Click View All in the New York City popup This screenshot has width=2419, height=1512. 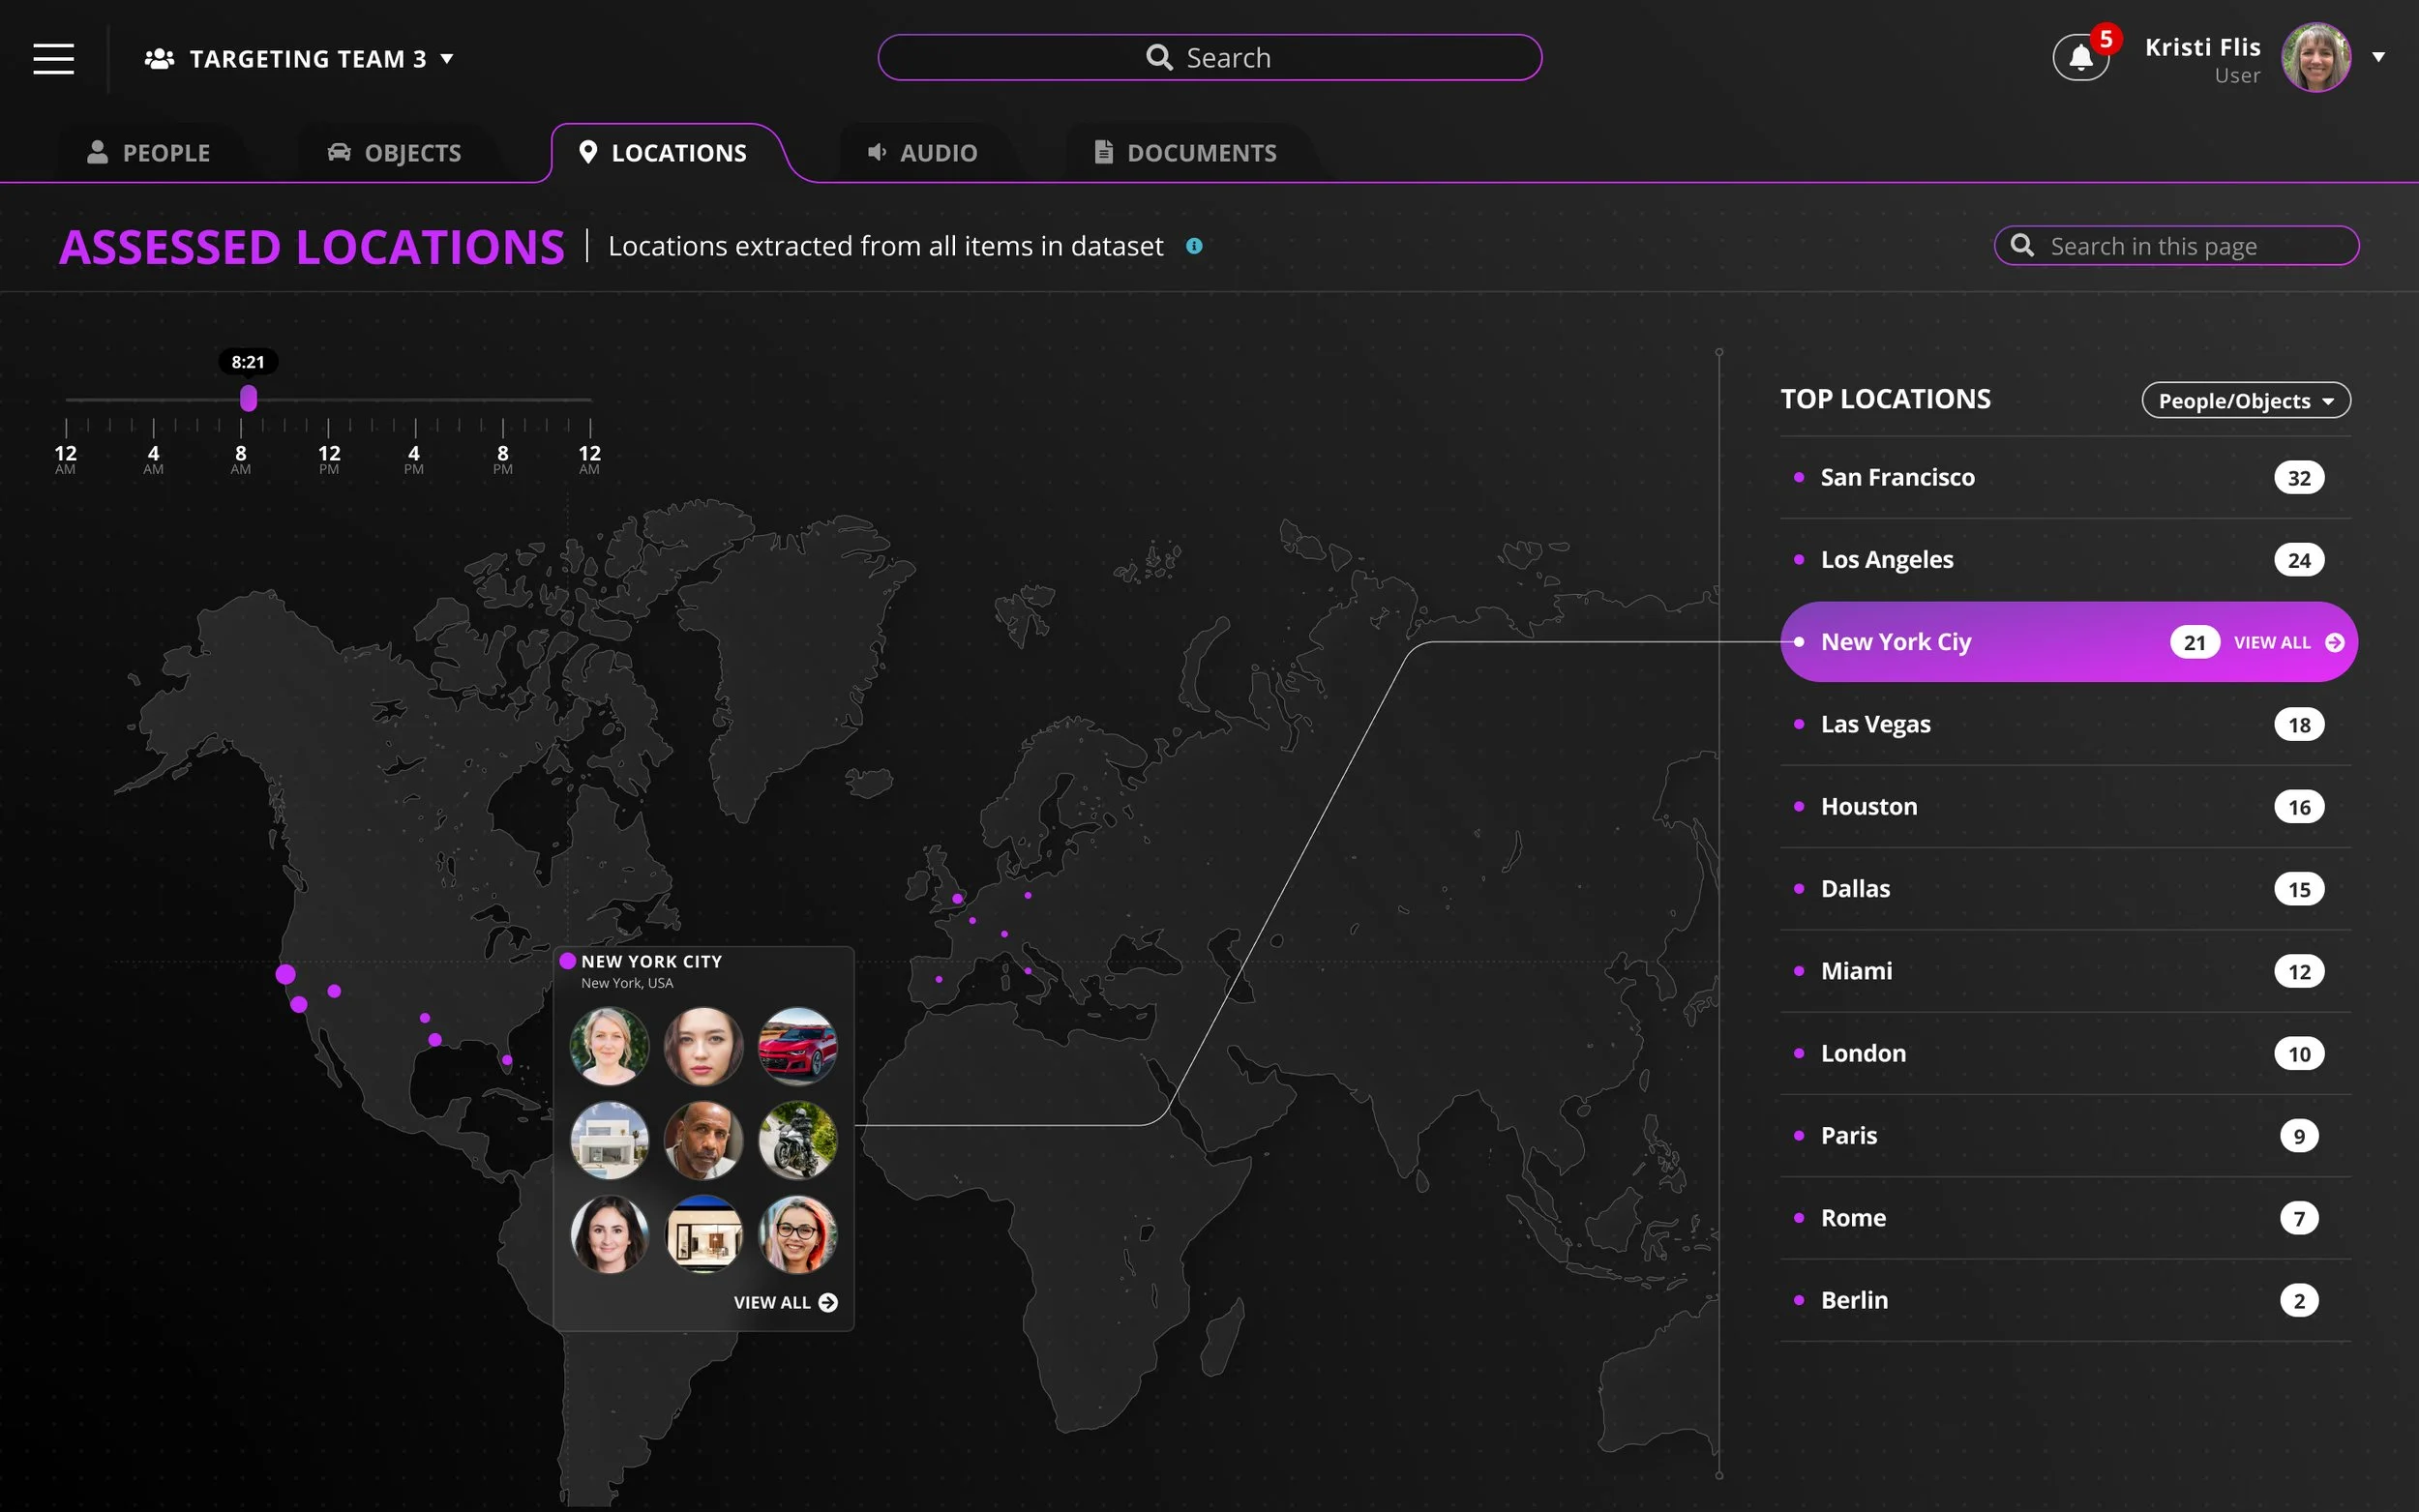(x=772, y=1302)
